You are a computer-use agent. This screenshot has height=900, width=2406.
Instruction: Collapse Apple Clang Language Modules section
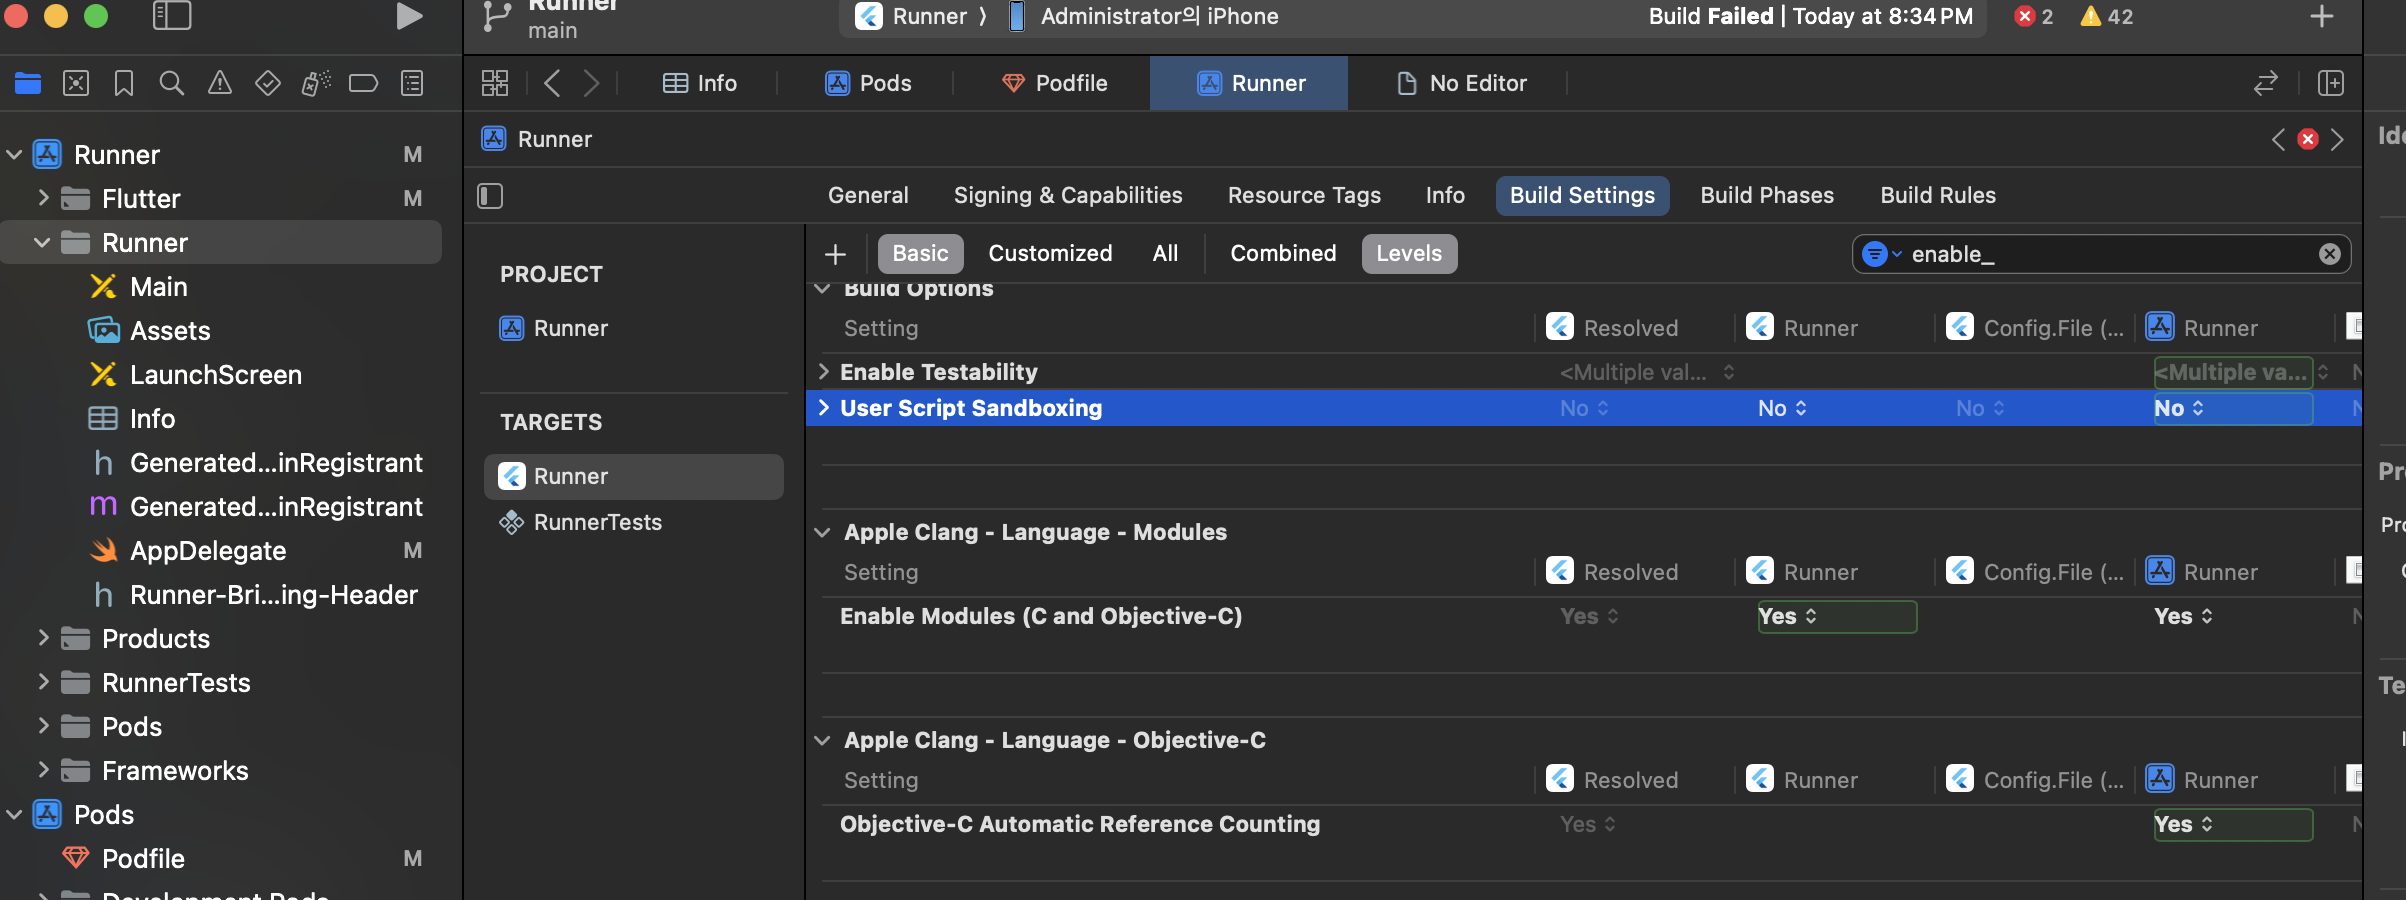822,532
